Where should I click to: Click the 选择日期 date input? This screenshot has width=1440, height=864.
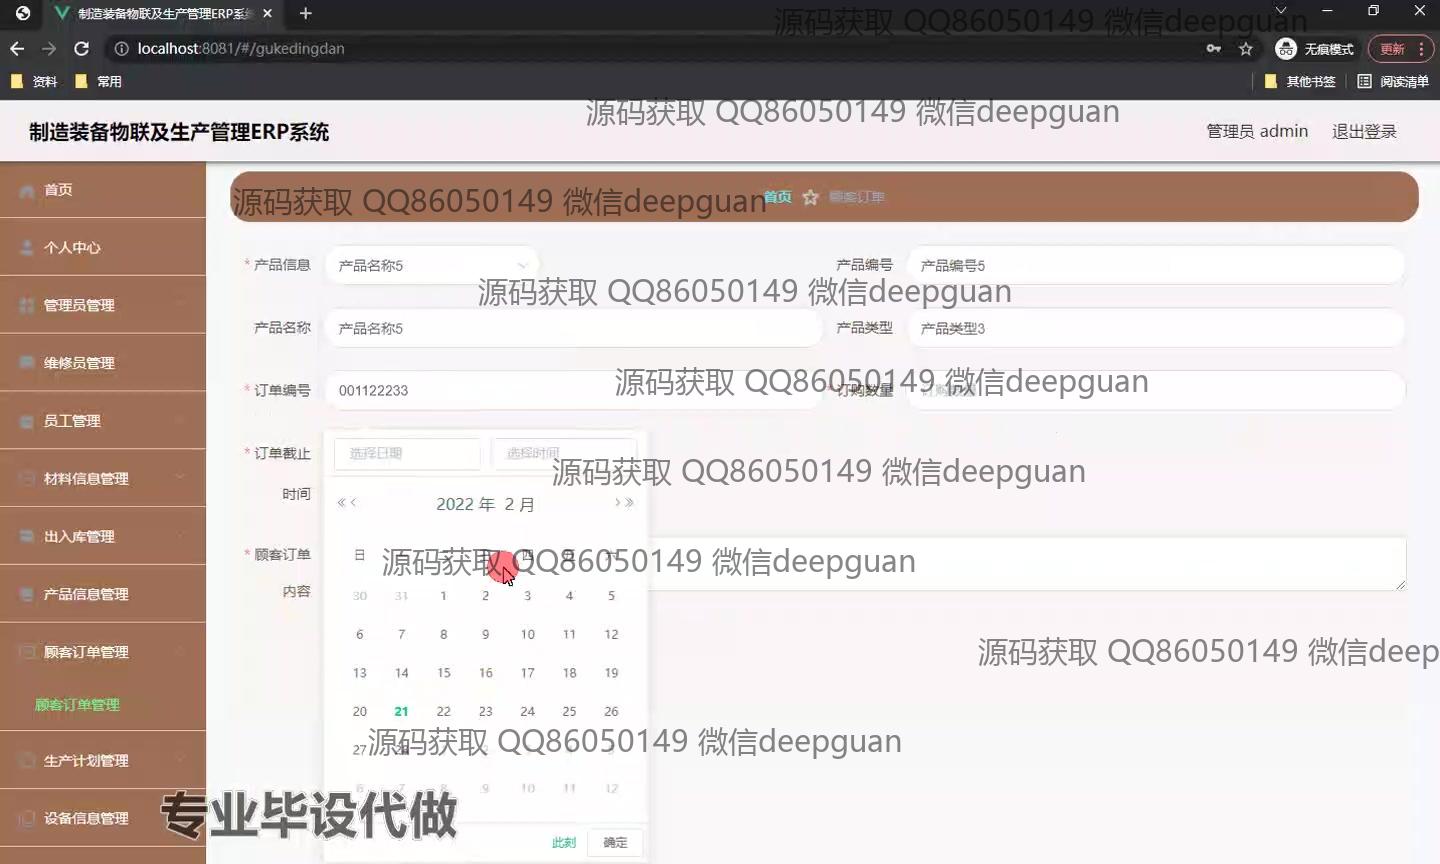[x=407, y=453]
